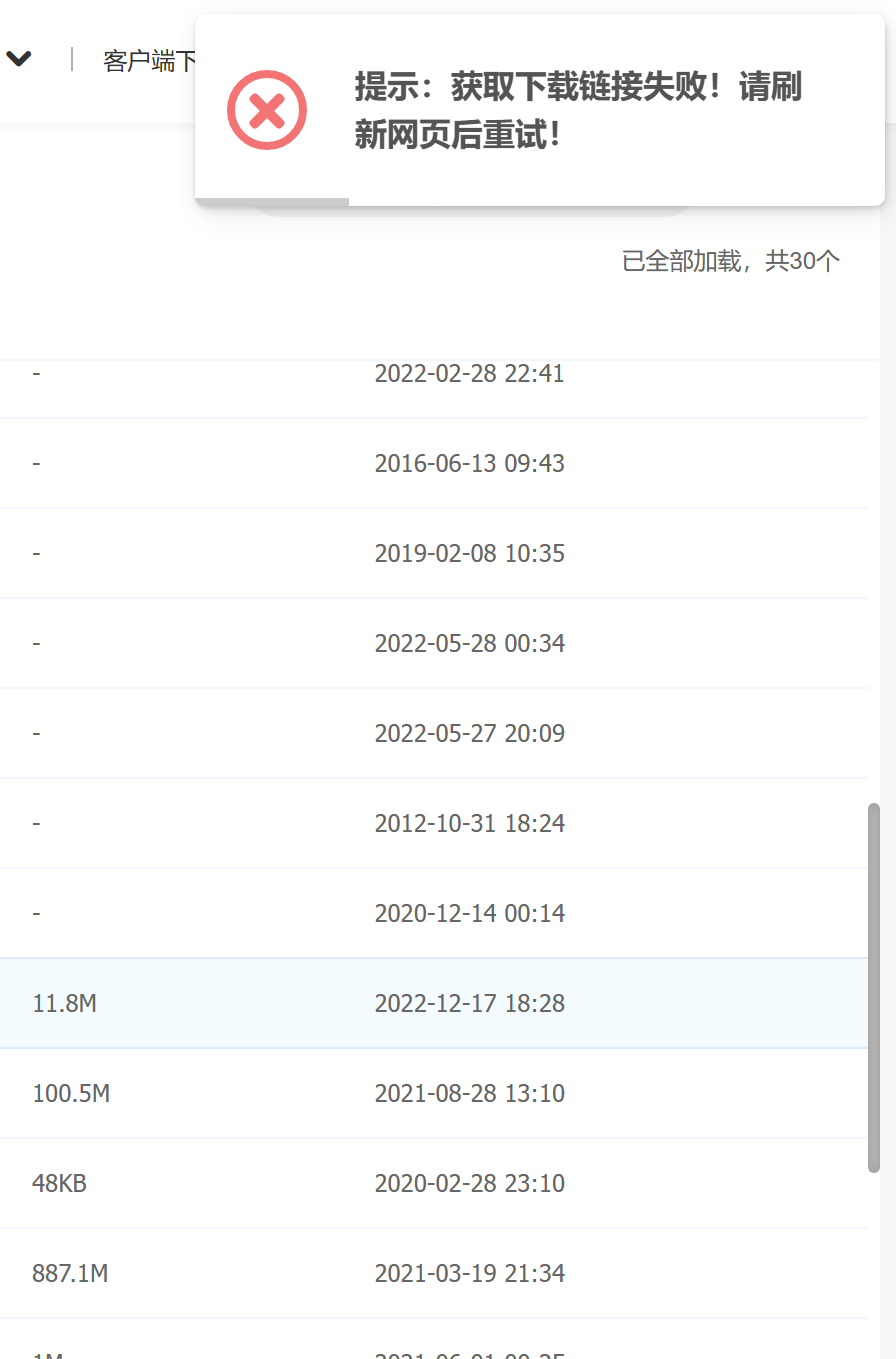This screenshot has height=1359, width=896.
Task: Click the 已全部加载，共30个 status text
Action: coord(731,260)
